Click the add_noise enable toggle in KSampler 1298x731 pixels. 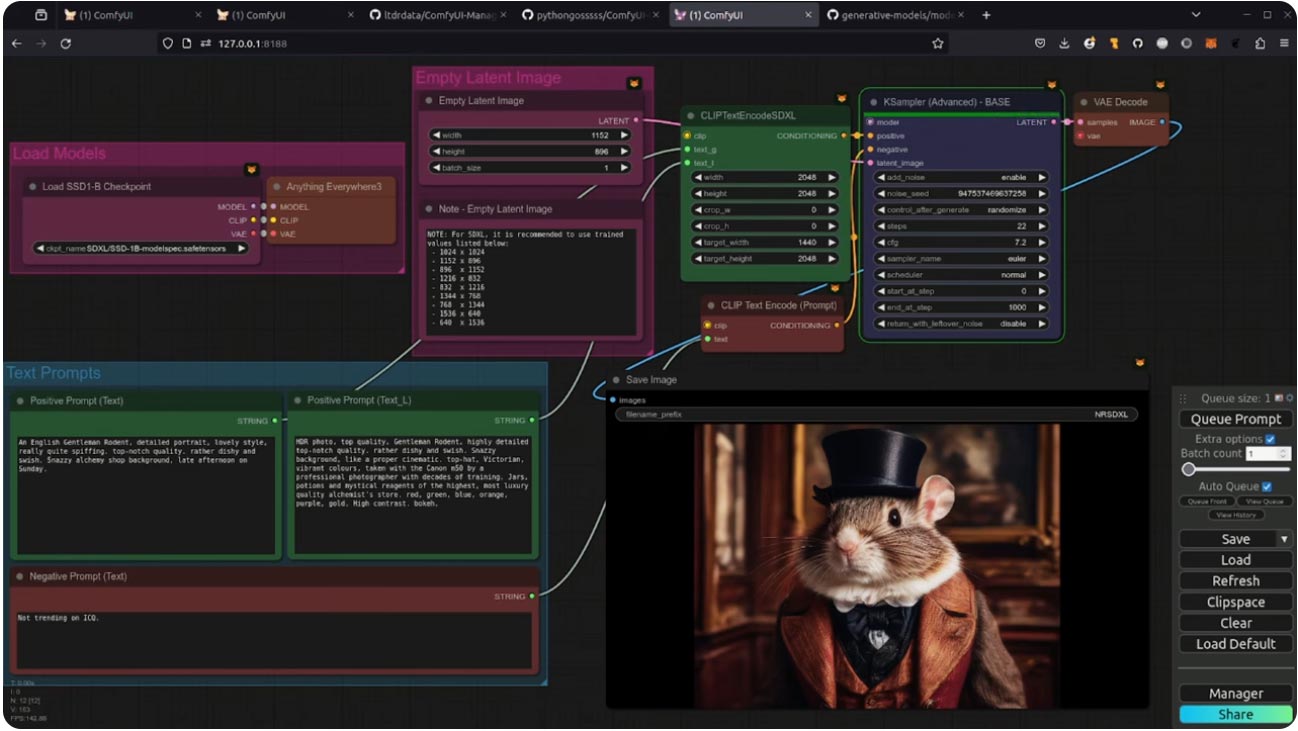(961, 178)
